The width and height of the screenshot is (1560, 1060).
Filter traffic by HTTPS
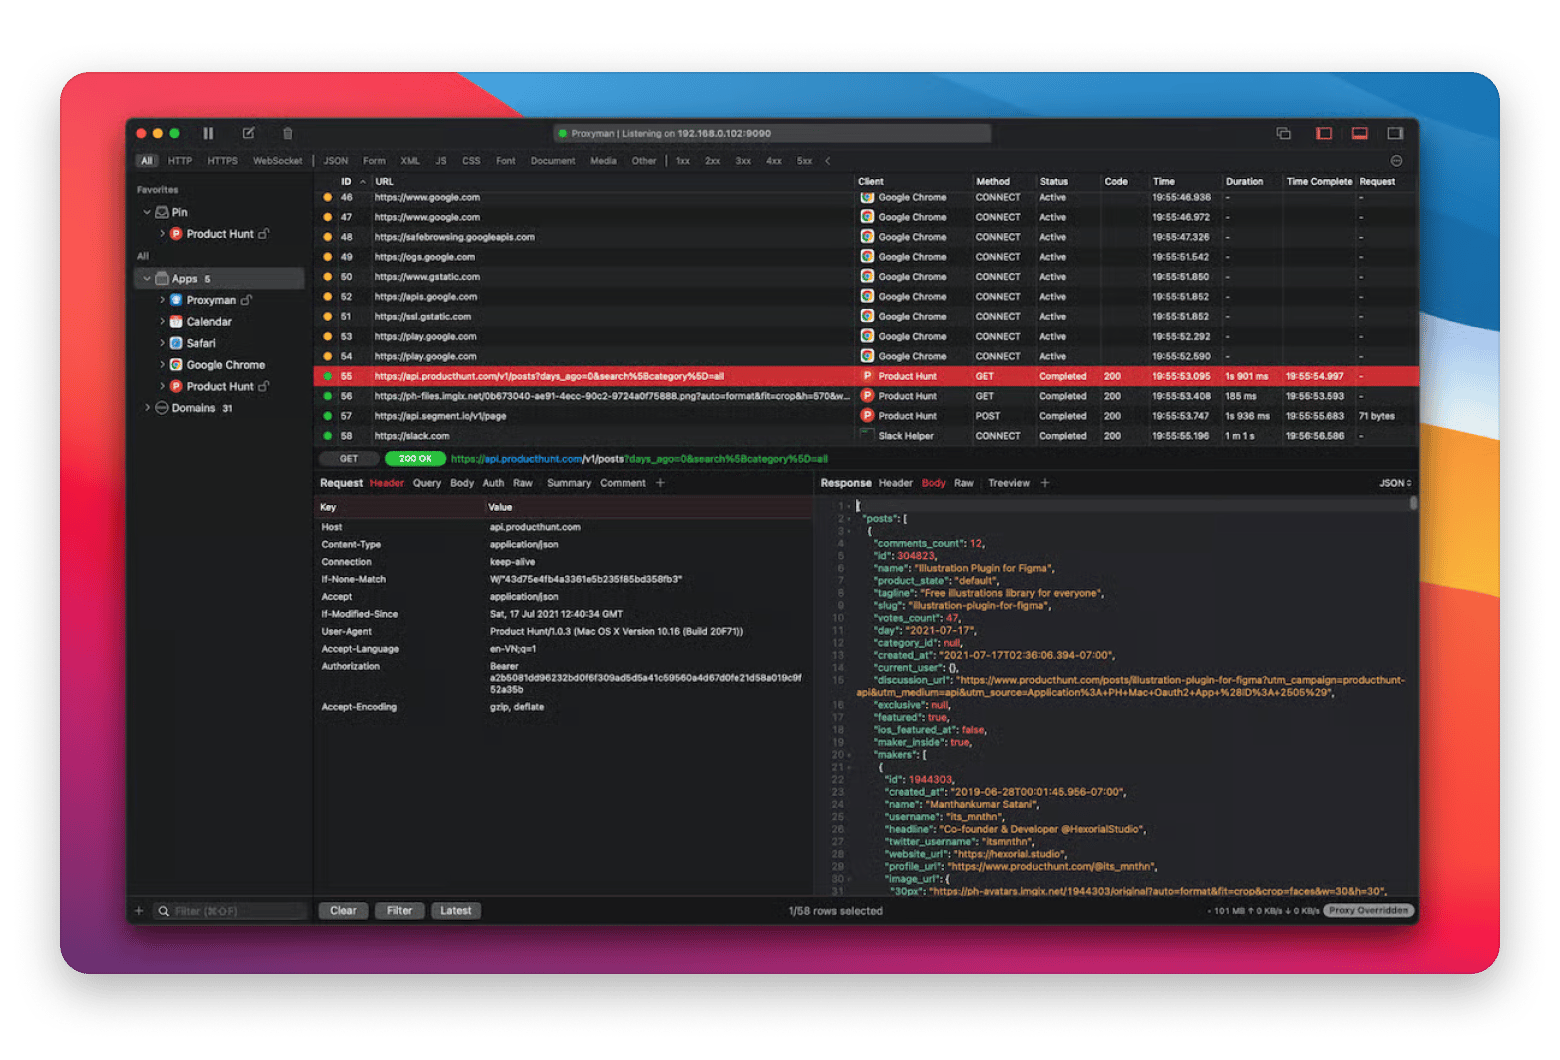[x=222, y=161]
